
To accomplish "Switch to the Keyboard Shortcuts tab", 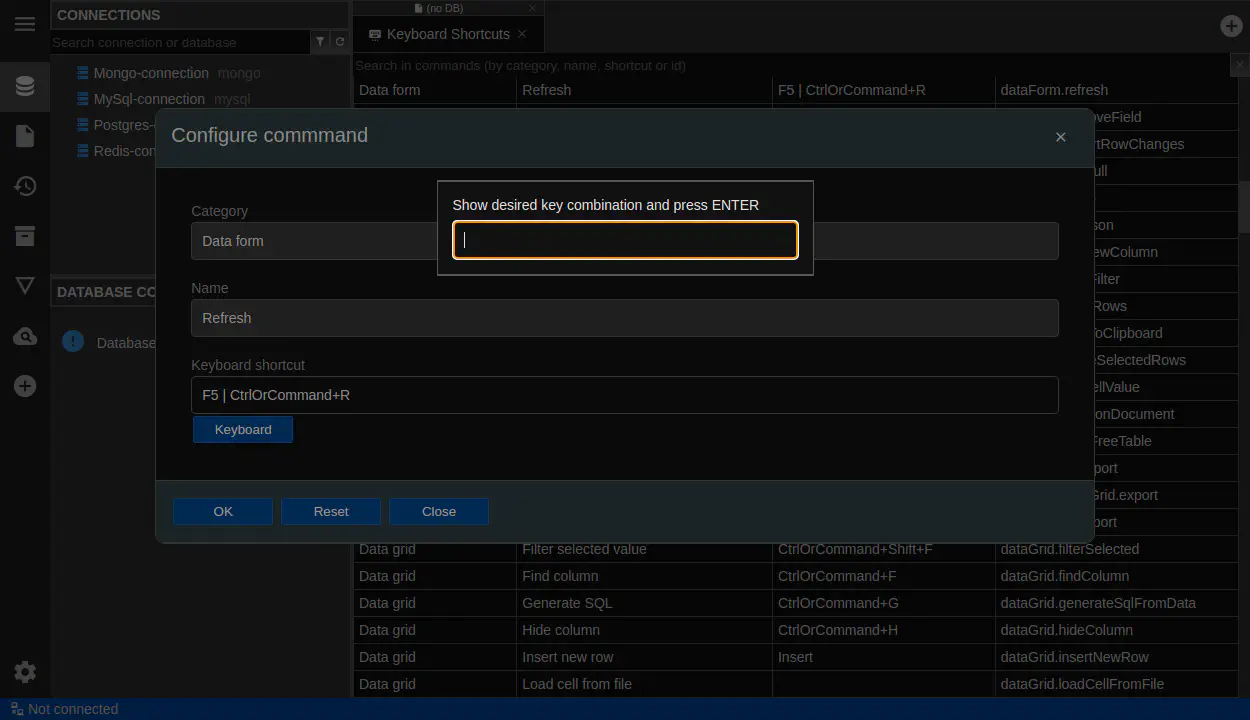I will click(447, 34).
